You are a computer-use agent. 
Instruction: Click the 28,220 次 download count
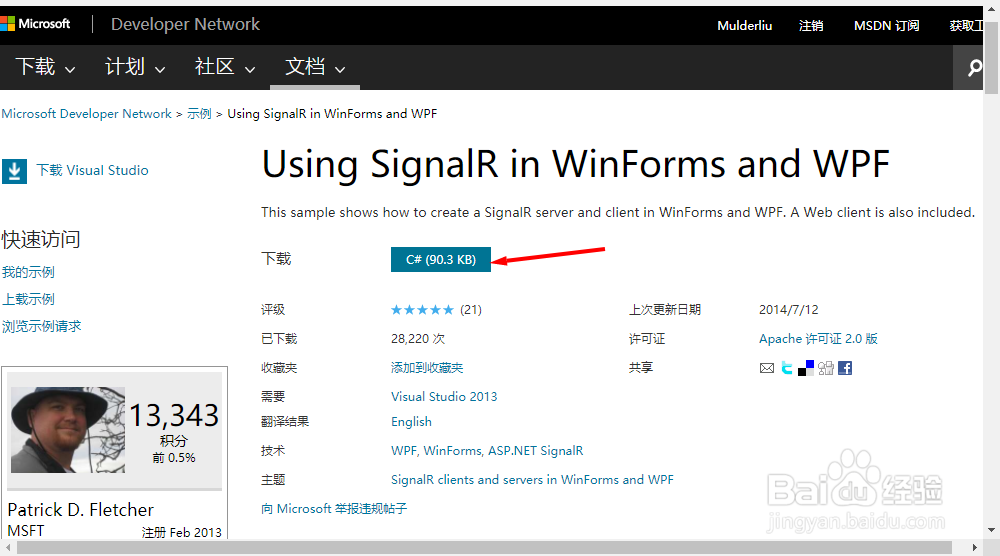[x=418, y=339]
